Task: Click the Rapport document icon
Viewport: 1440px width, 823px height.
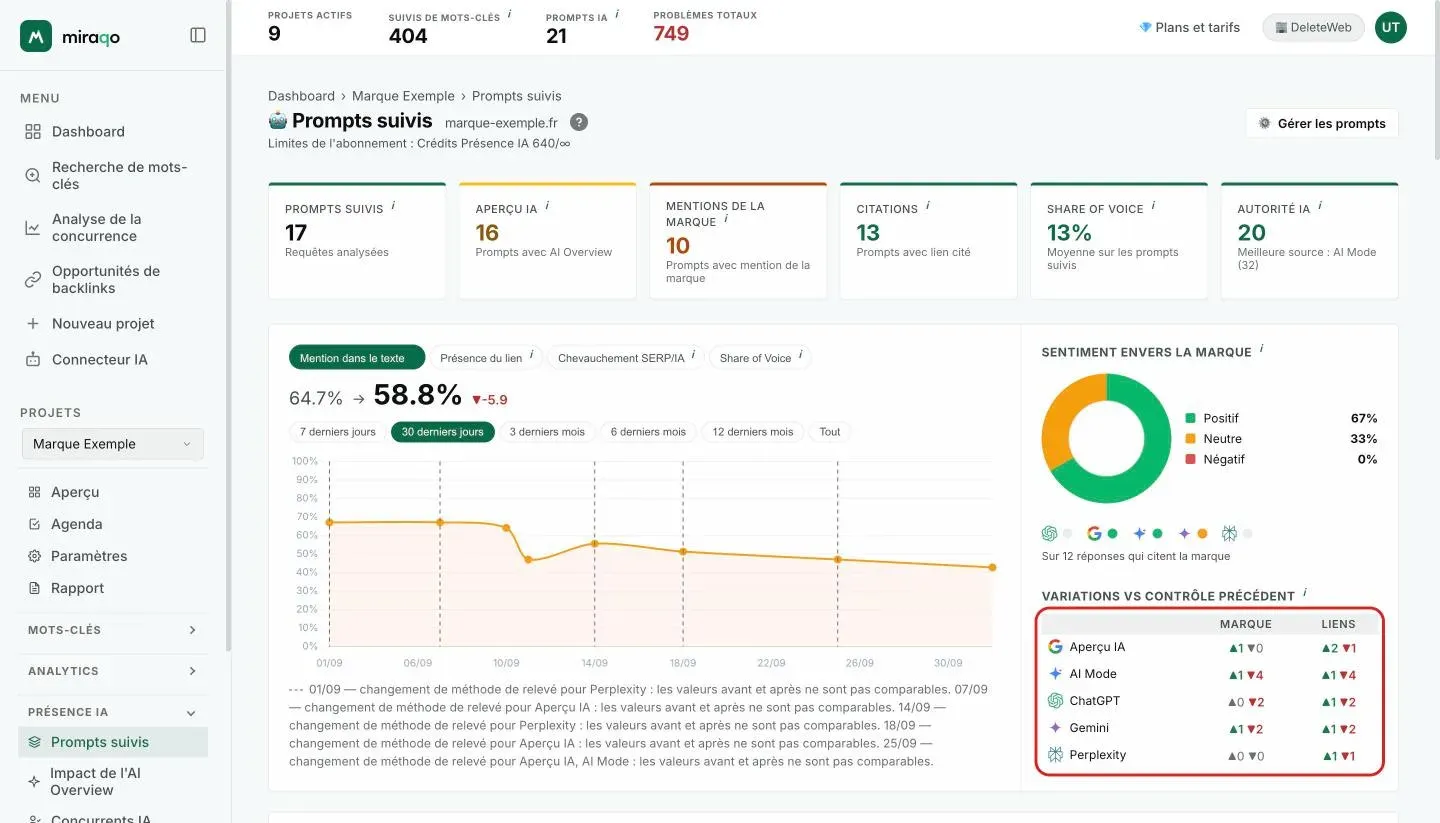Action: pyautogui.click(x=35, y=588)
